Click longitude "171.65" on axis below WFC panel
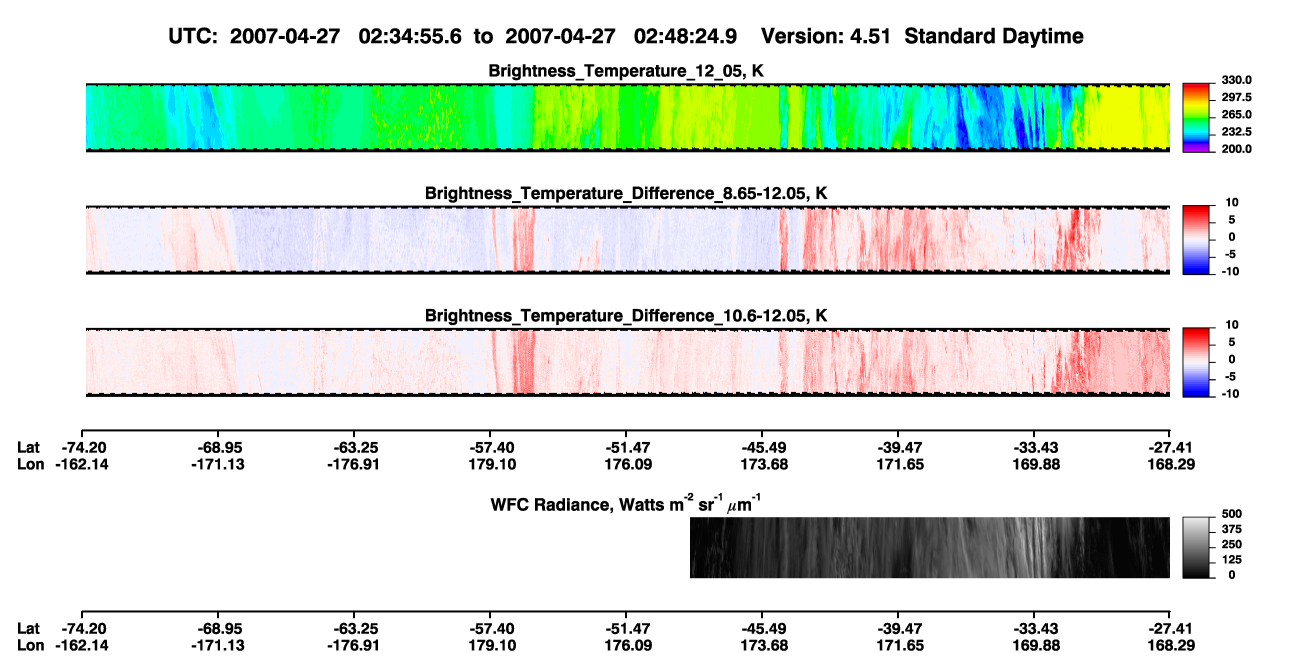1300x667 pixels. point(898,646)
